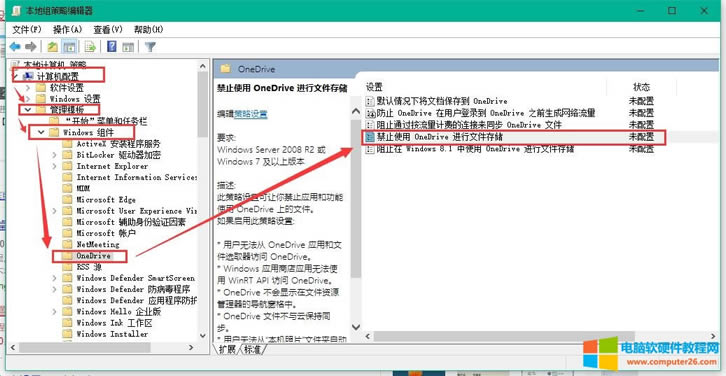This screenshot has width=726, height=376.
Task: Click the folder icon beside NetMeeting
Action: [x=68, y=244]
